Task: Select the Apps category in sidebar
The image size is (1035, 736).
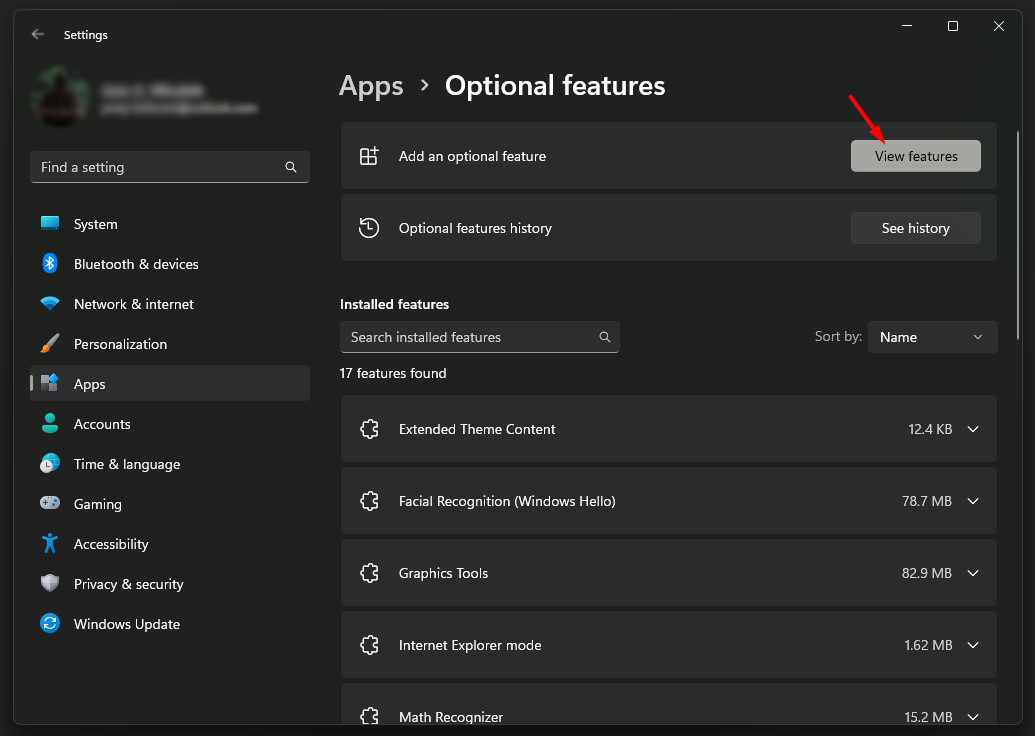Action: 170,384
